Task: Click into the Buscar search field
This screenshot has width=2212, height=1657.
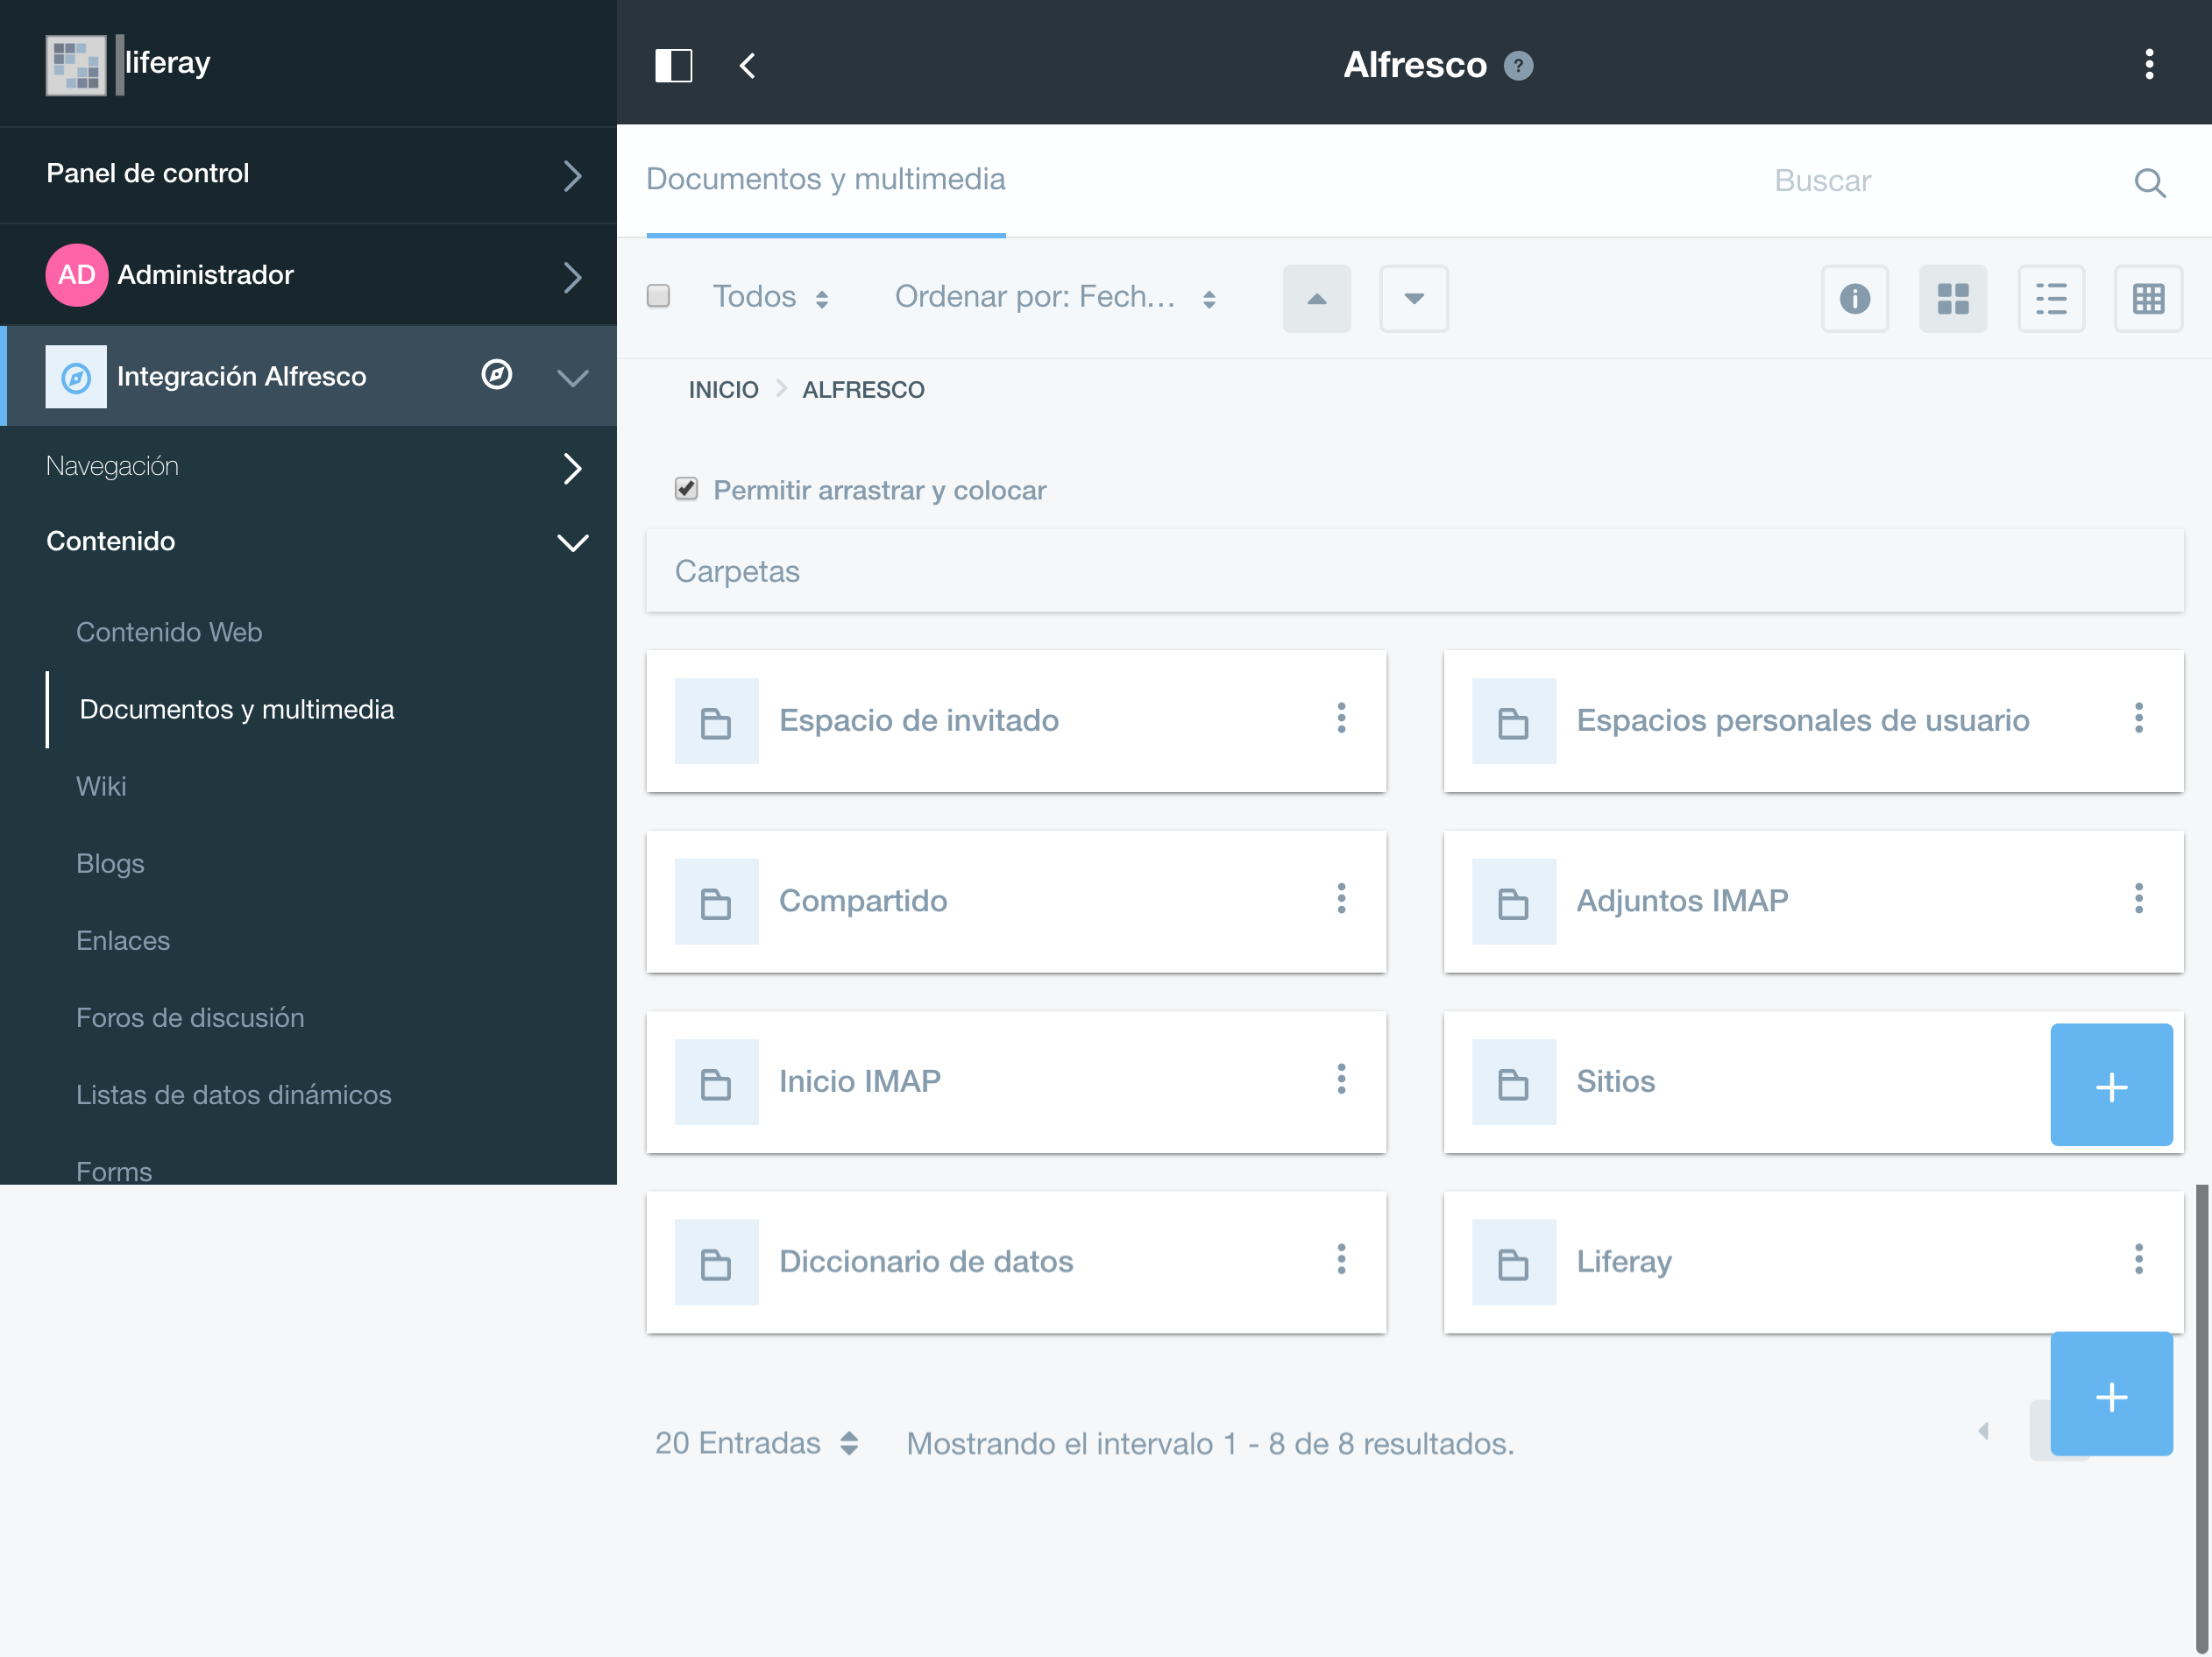Action: 1940,182
